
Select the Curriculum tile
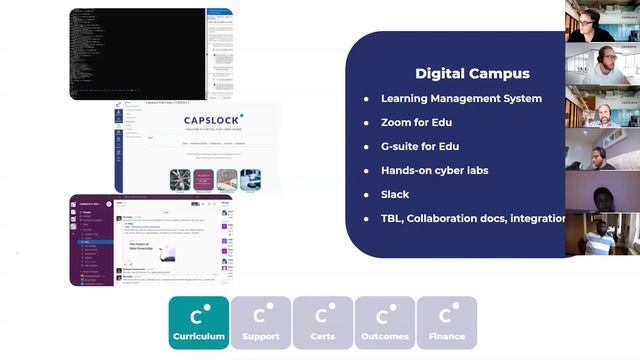[x=199, y=322]
